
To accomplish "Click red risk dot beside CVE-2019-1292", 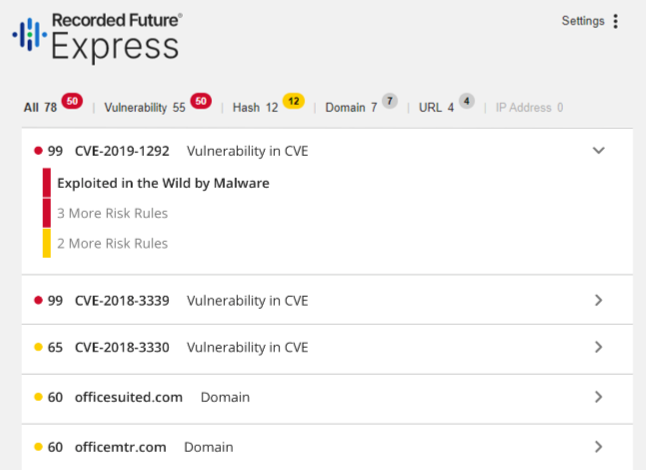I will point(38,151).
